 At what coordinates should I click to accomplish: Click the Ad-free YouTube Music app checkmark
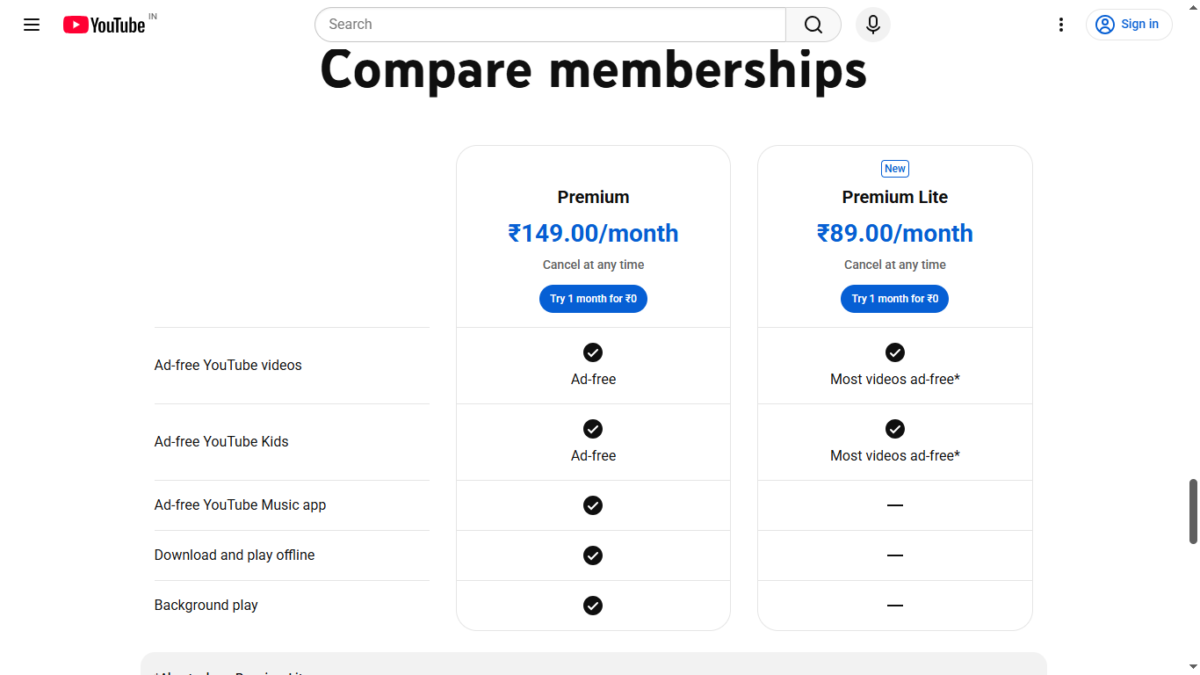click(x=593, y=505)
